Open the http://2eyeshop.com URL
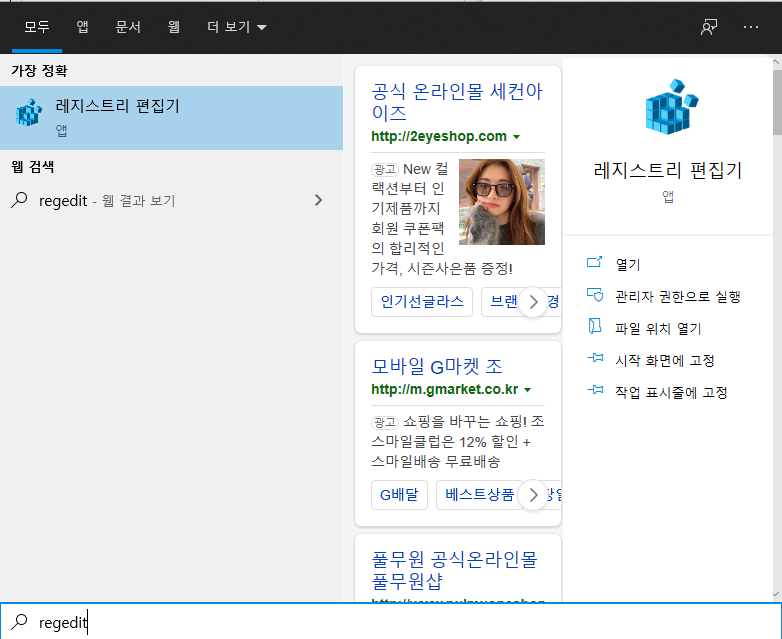Screen dimensions: 782x639 click(x=439, y=136)
